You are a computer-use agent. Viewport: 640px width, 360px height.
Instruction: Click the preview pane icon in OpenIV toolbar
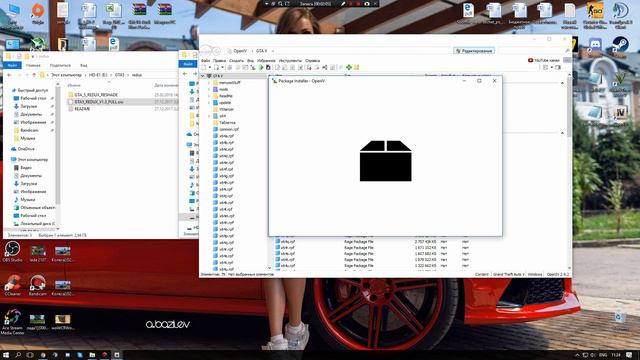[x=558, y=67]
